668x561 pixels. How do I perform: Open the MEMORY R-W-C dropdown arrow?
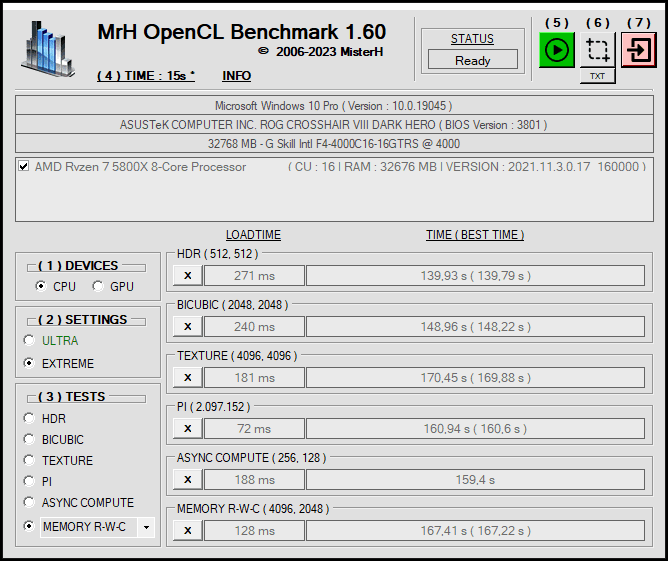(146, 527)
